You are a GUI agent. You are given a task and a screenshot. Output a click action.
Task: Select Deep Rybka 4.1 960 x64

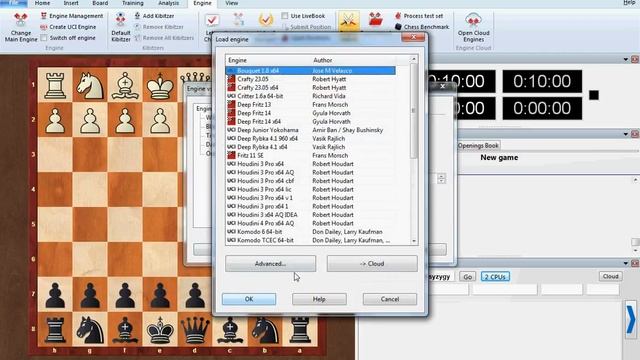pyautogui.click(x=311, y=138)
